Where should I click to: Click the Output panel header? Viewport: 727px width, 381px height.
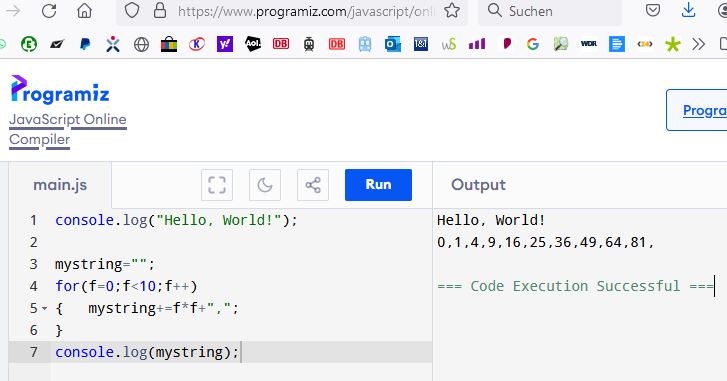click(478, 184)
